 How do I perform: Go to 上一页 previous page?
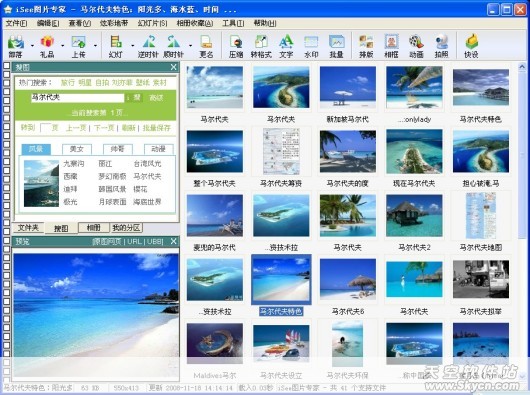point(76,128)
